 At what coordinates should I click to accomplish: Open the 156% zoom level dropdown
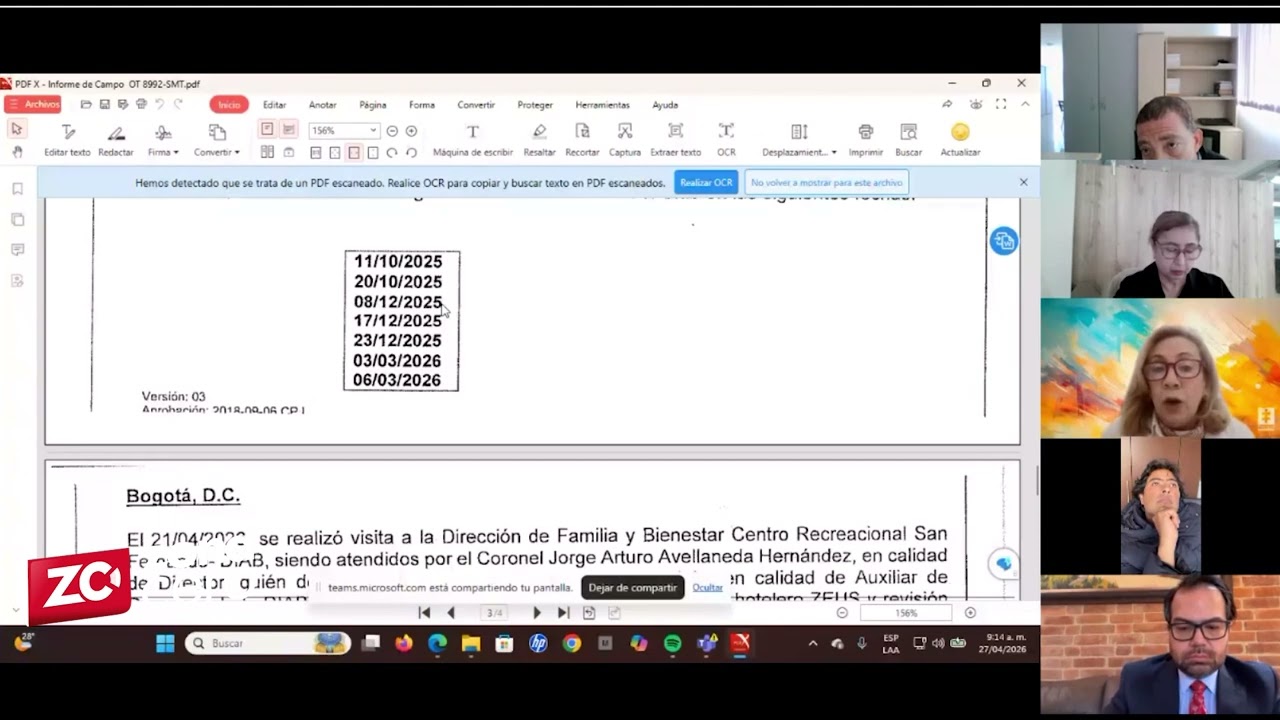373,131
